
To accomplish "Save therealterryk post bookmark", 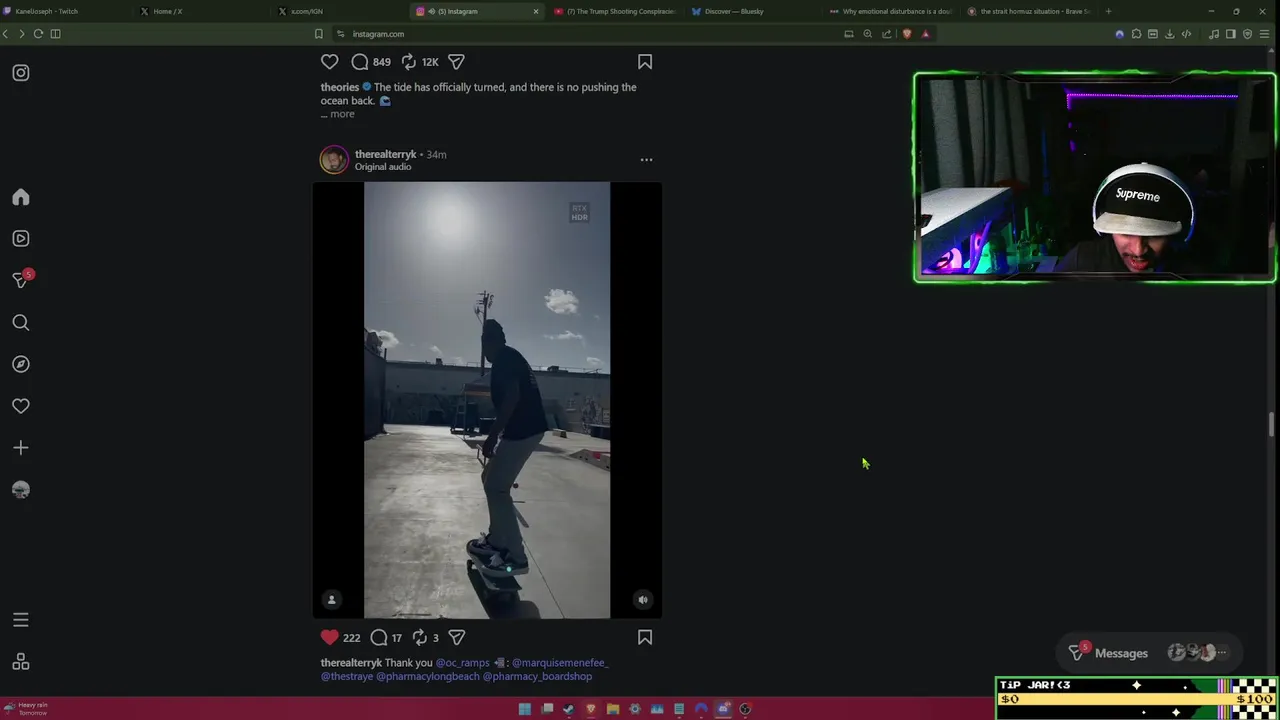I will coord(645,637).
